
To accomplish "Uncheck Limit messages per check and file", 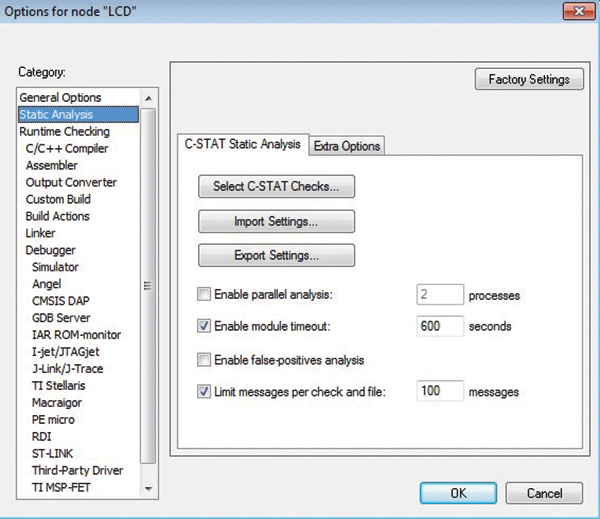I will (x=205, y=391).
